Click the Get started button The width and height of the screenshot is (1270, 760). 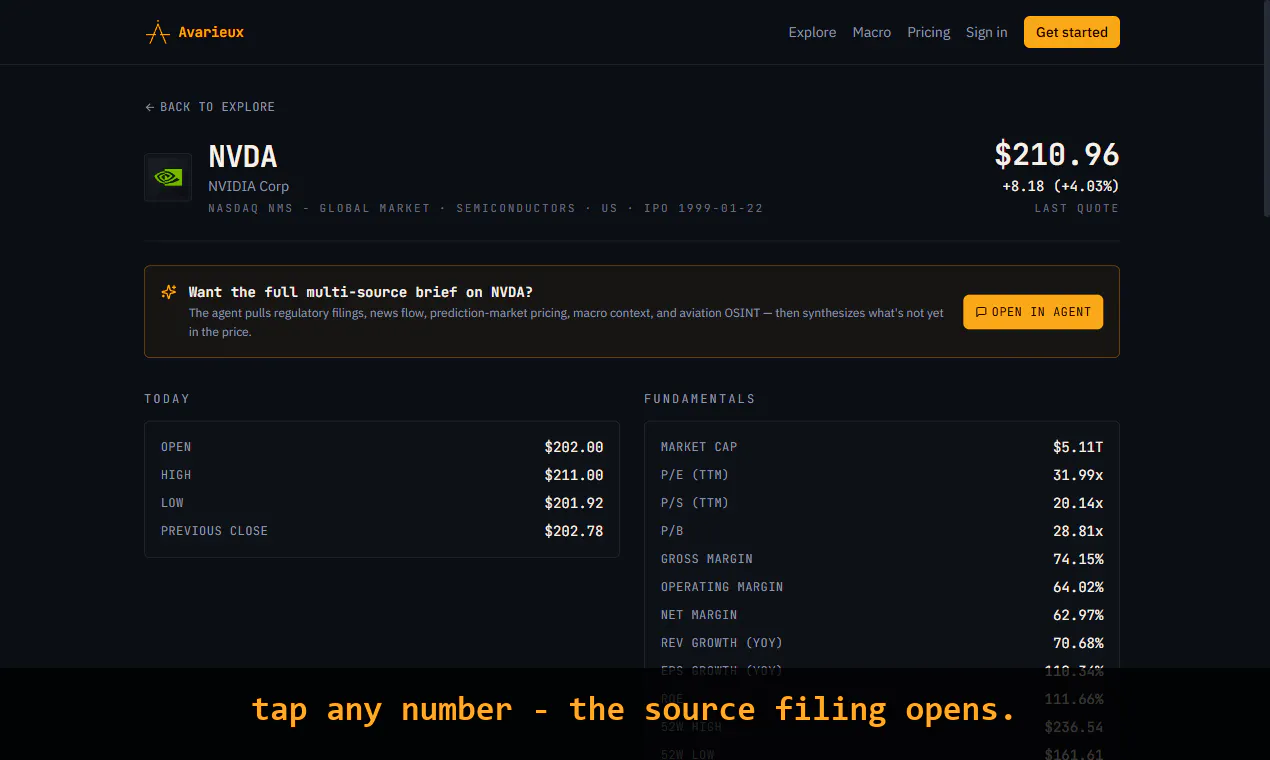pos(1072,32)
